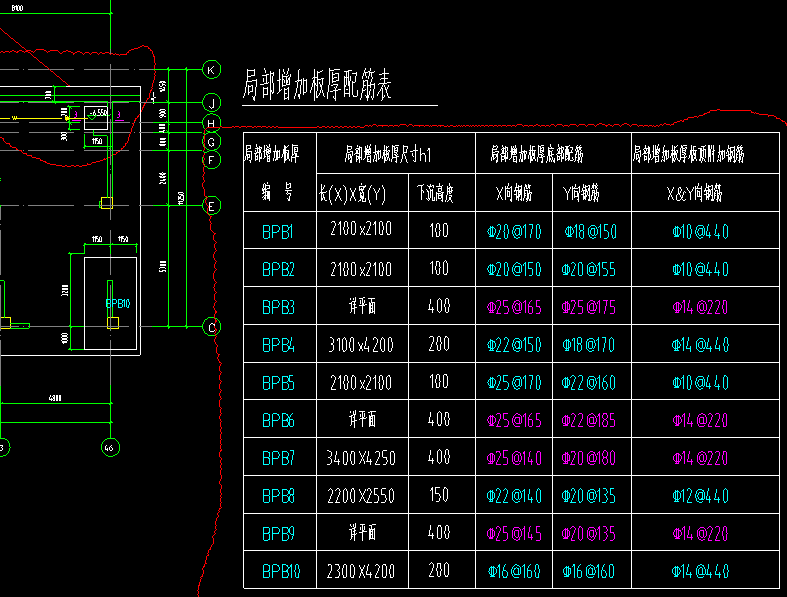787x597 pixels.
Task: Select Φ20@170 in the BPB1 row
Action: pos(514,232)
